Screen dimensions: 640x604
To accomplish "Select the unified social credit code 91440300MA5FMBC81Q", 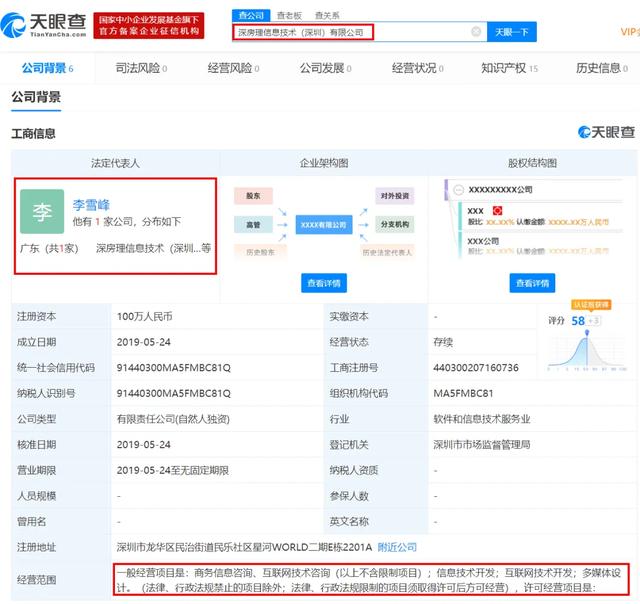I will click(x=173, y=368).
